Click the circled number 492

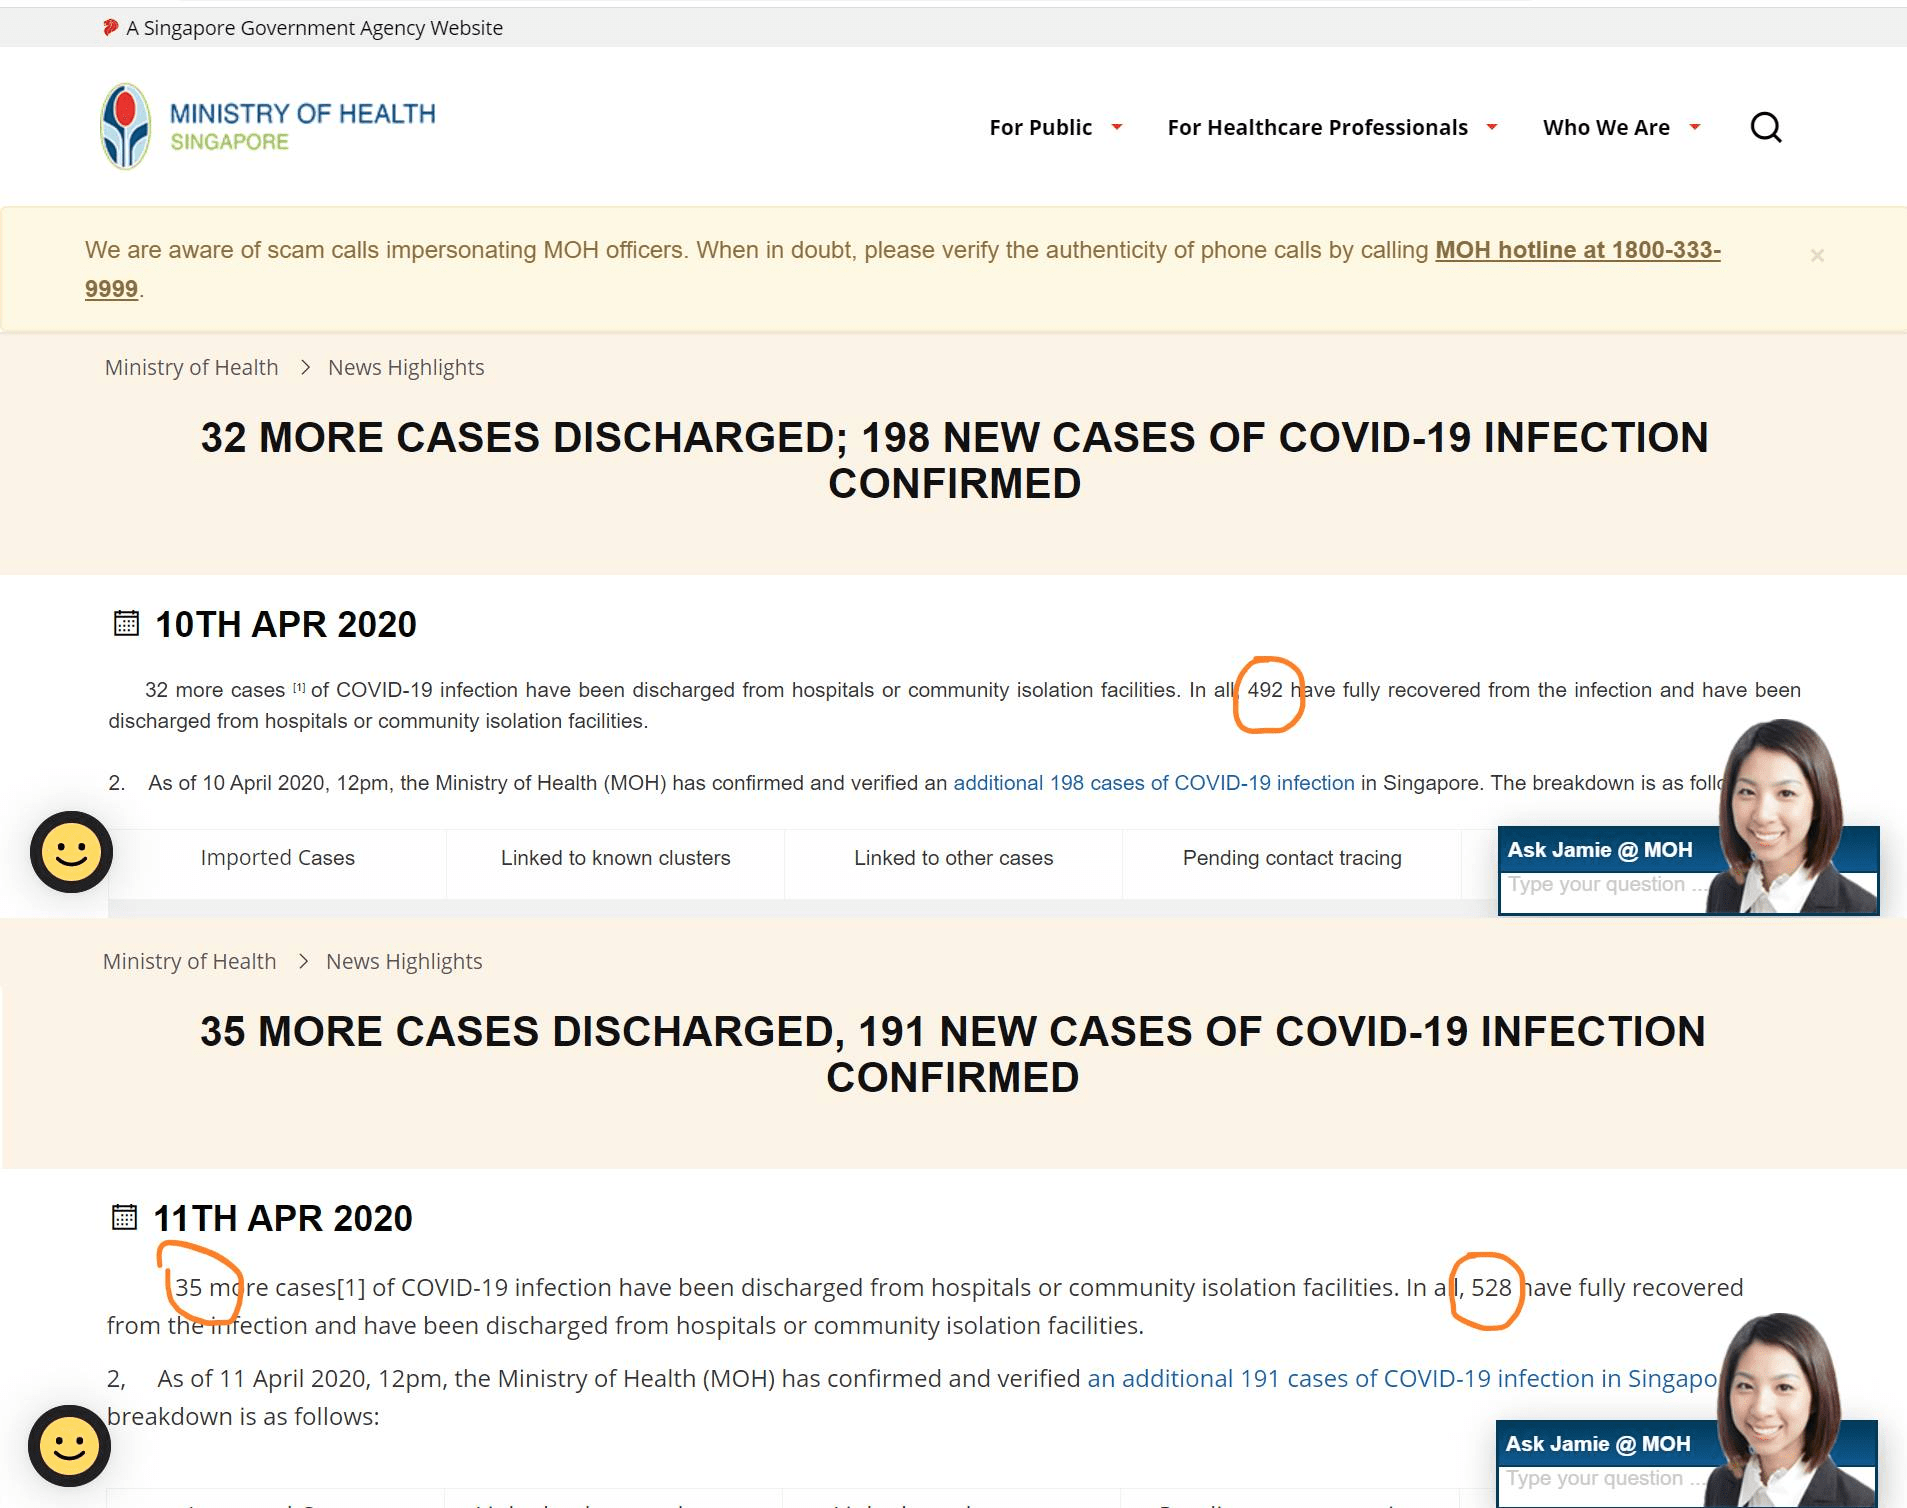[x=1265, y=690]
